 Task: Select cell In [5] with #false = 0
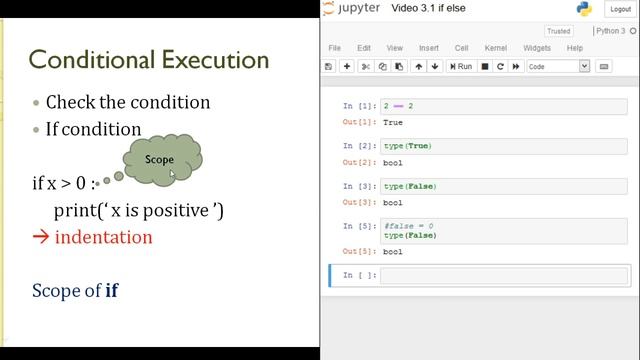[504, 231]
